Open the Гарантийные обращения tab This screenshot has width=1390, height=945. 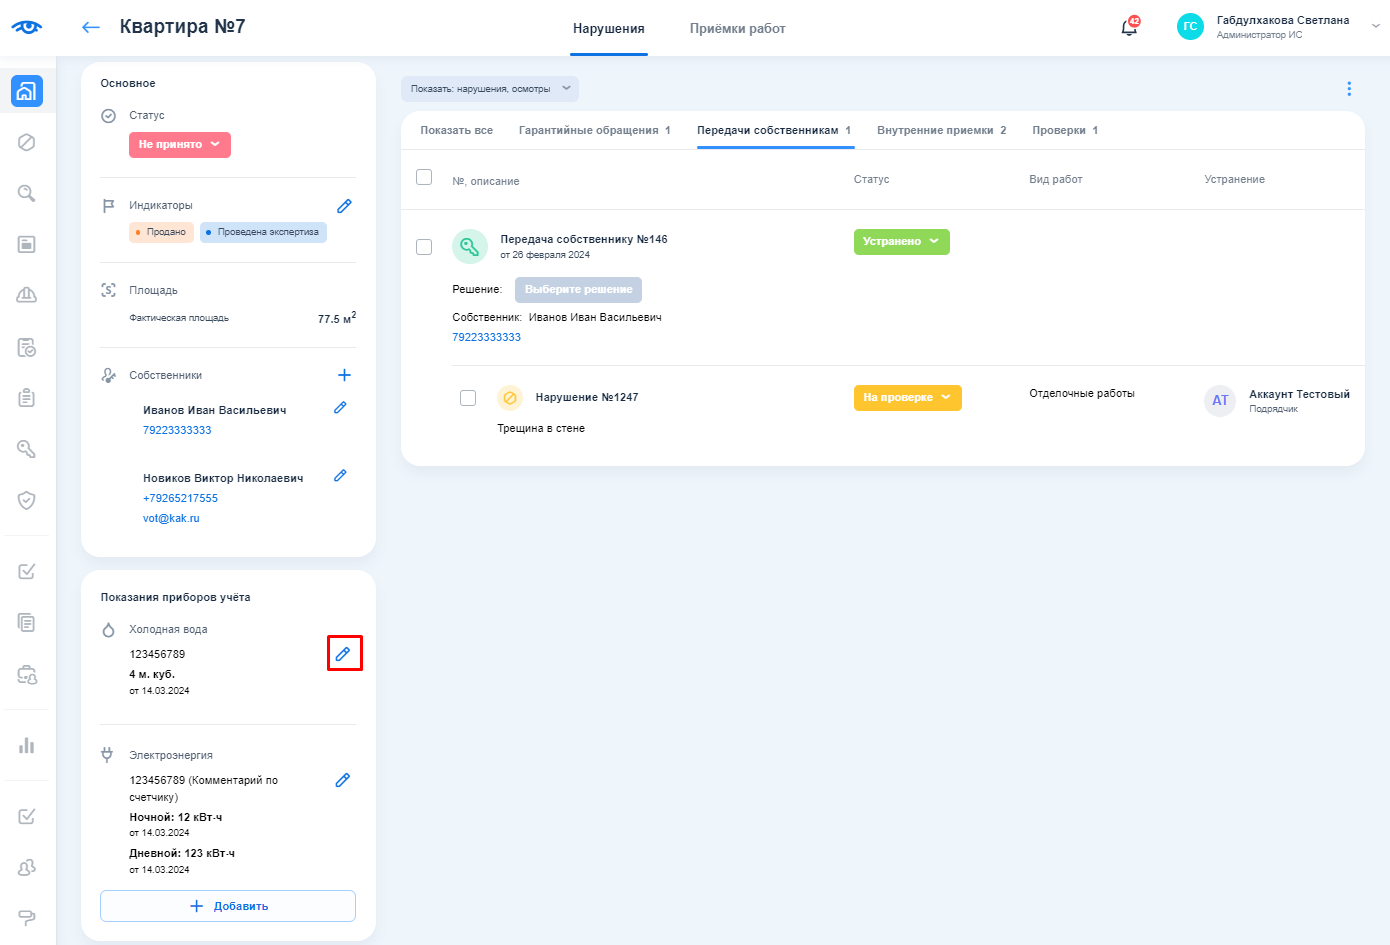[x=594, y=131]
